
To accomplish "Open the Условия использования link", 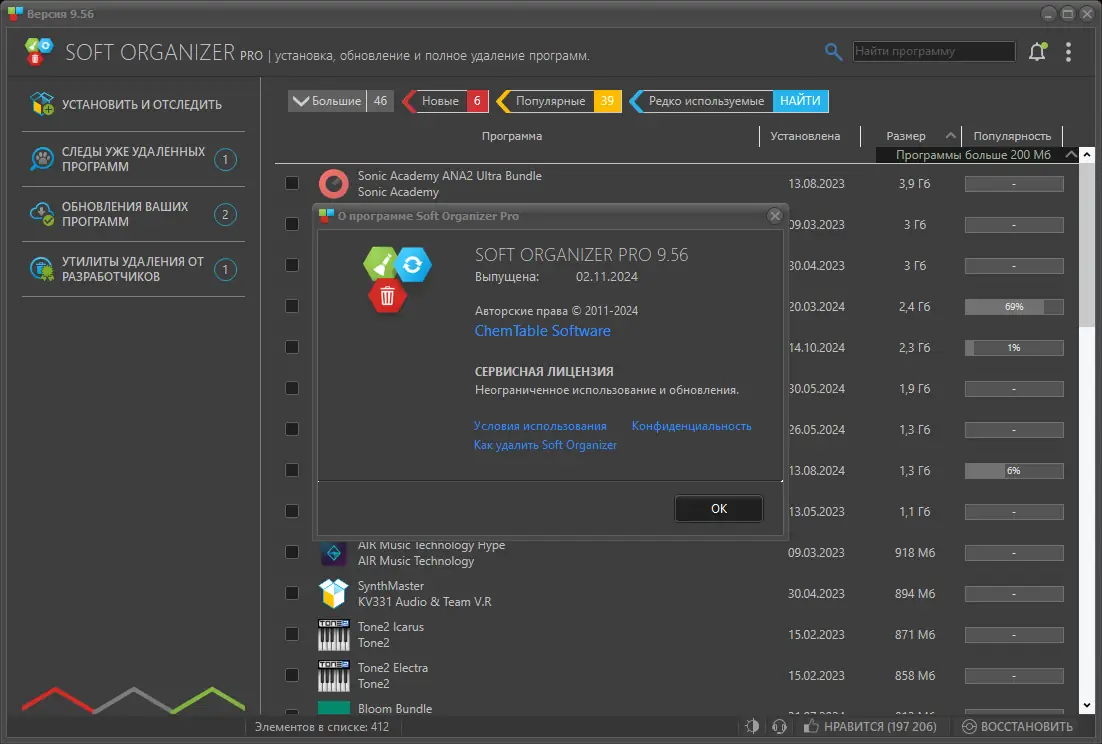I will tap(540, 426).
